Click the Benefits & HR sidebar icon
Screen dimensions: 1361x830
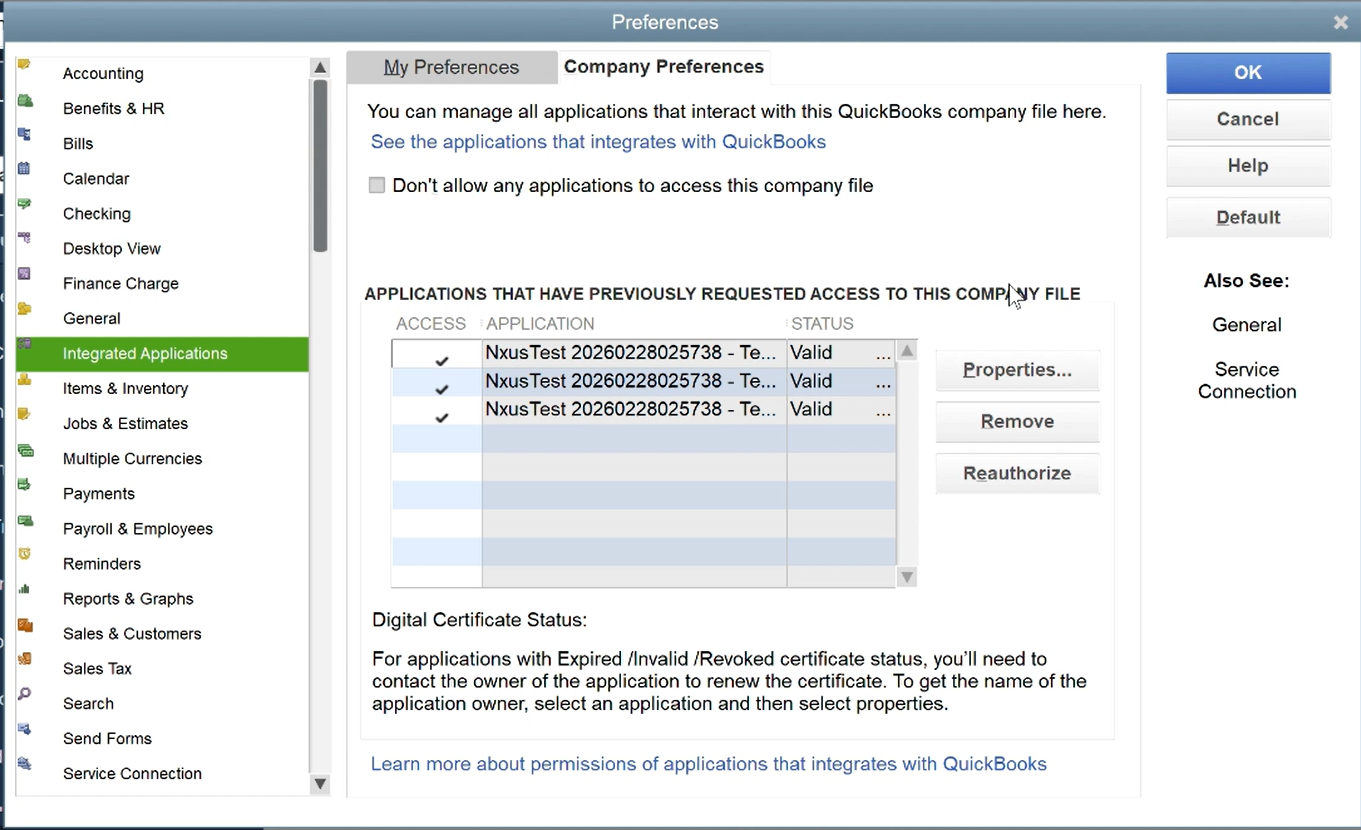click(25, 101)
